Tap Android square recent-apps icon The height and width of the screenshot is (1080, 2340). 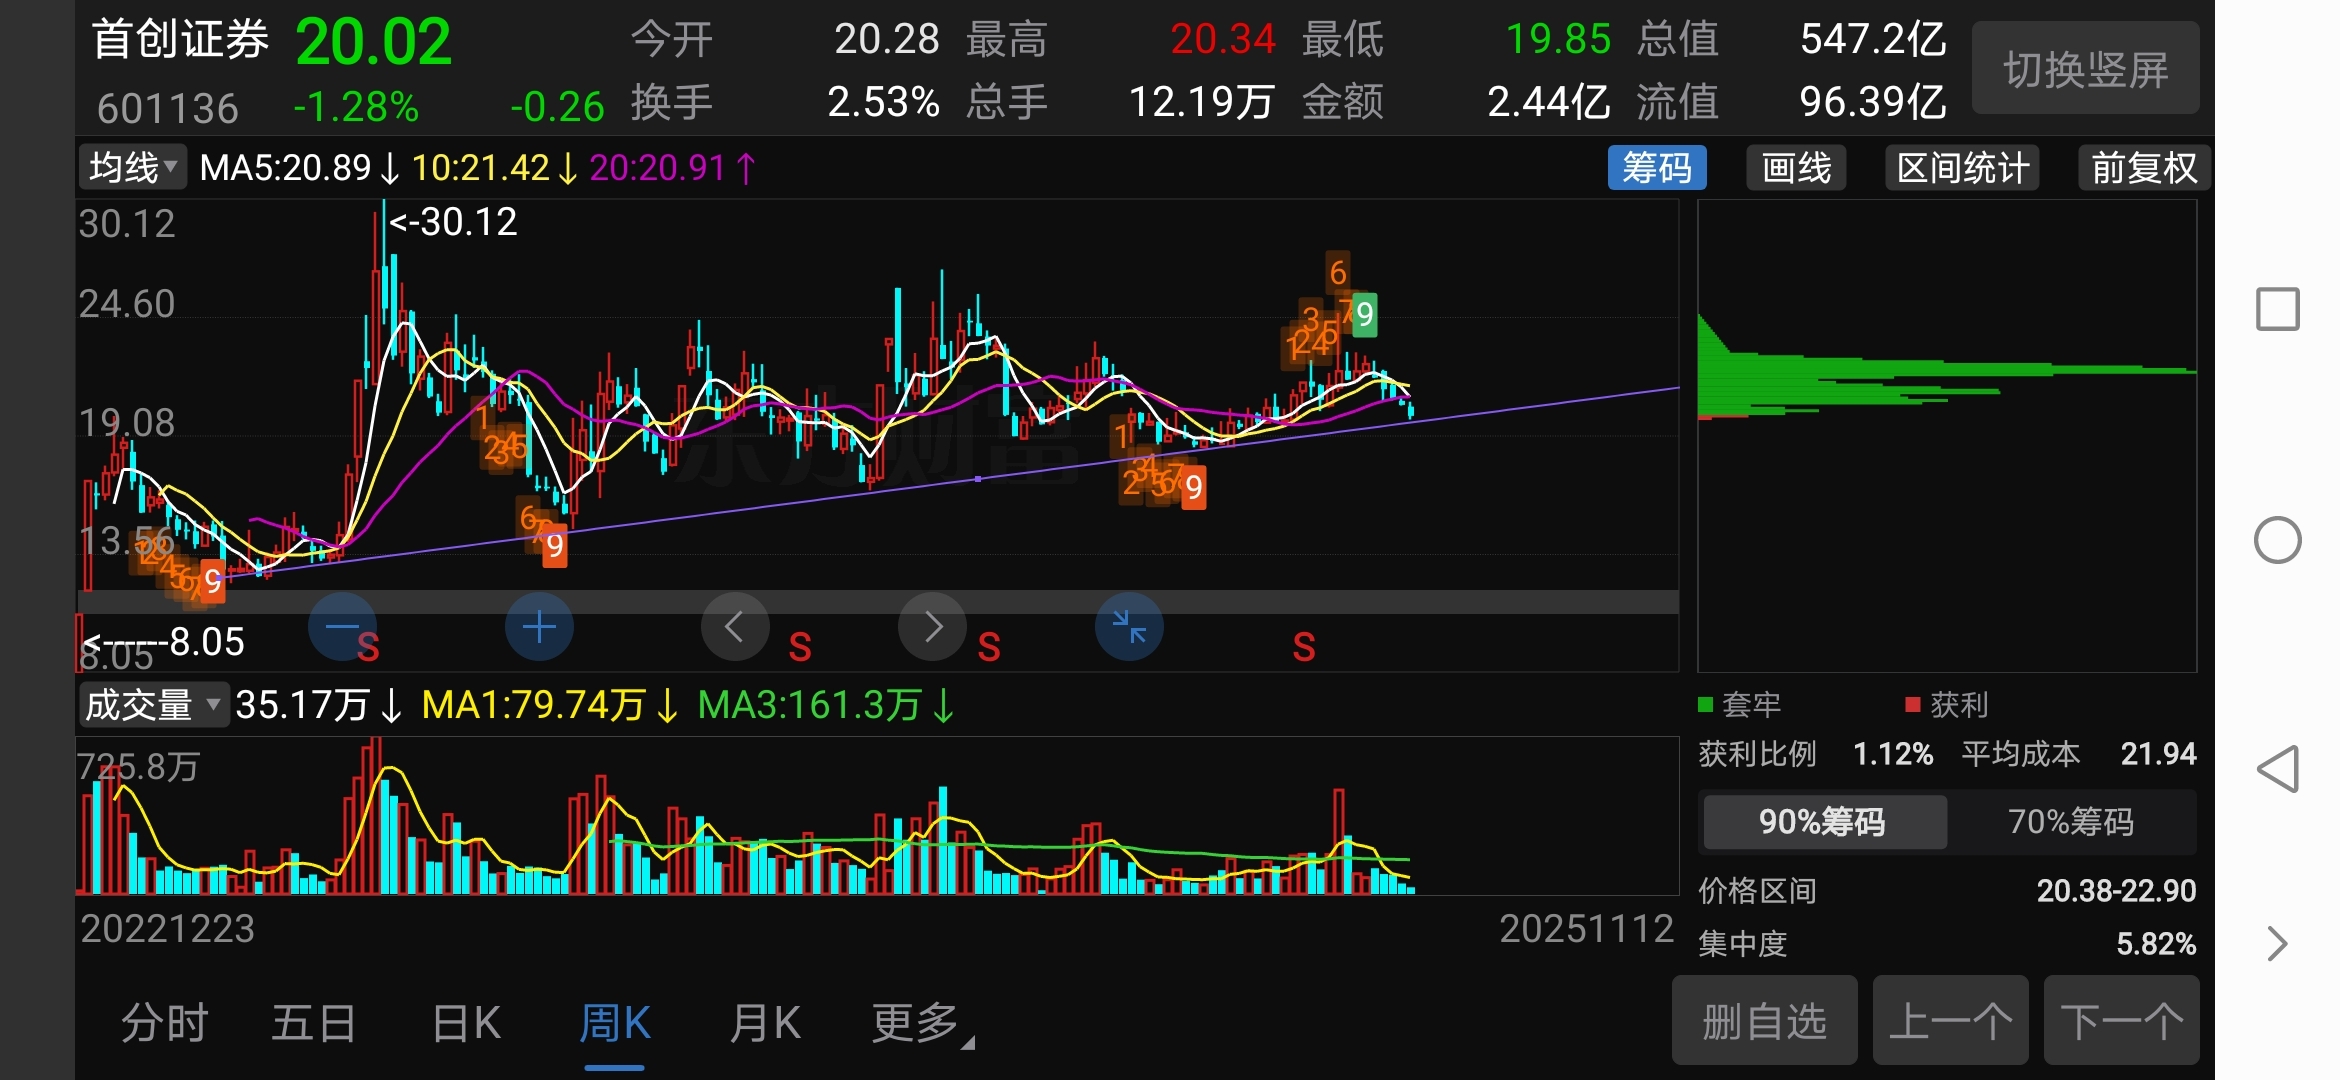[2277, 309]
